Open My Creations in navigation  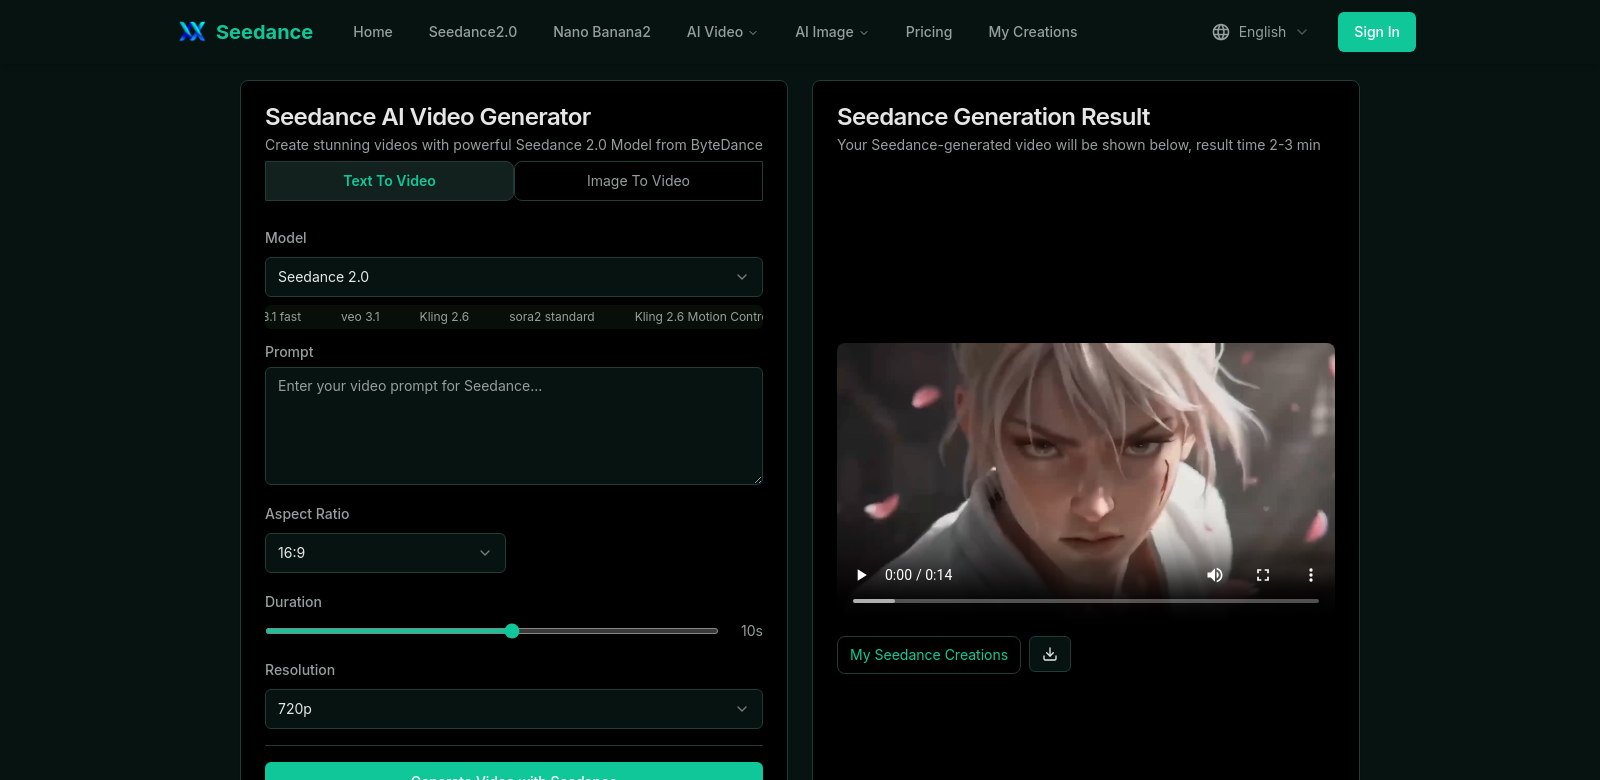click(1033, 32)
